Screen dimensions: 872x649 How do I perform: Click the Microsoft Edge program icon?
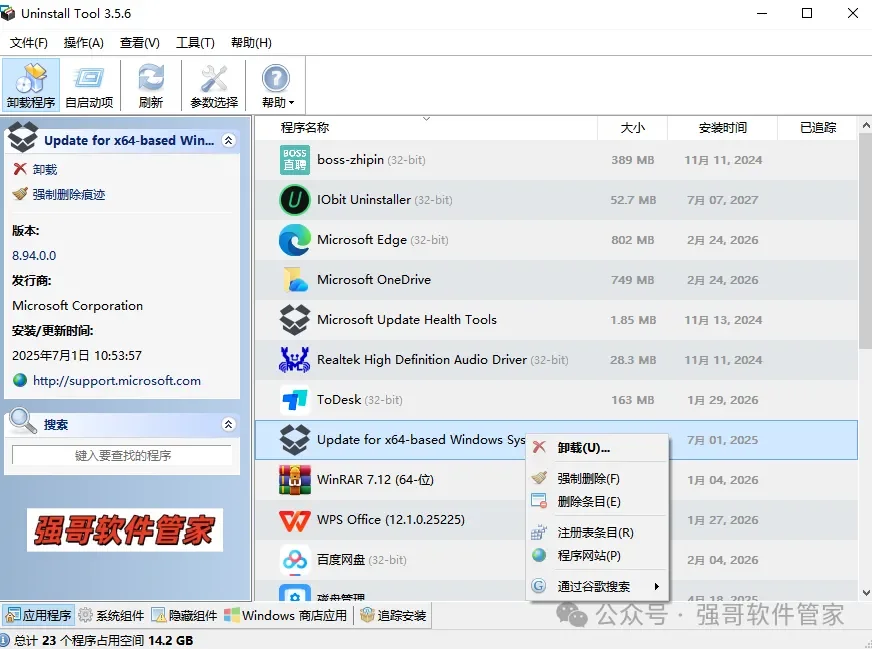point(294,240)
